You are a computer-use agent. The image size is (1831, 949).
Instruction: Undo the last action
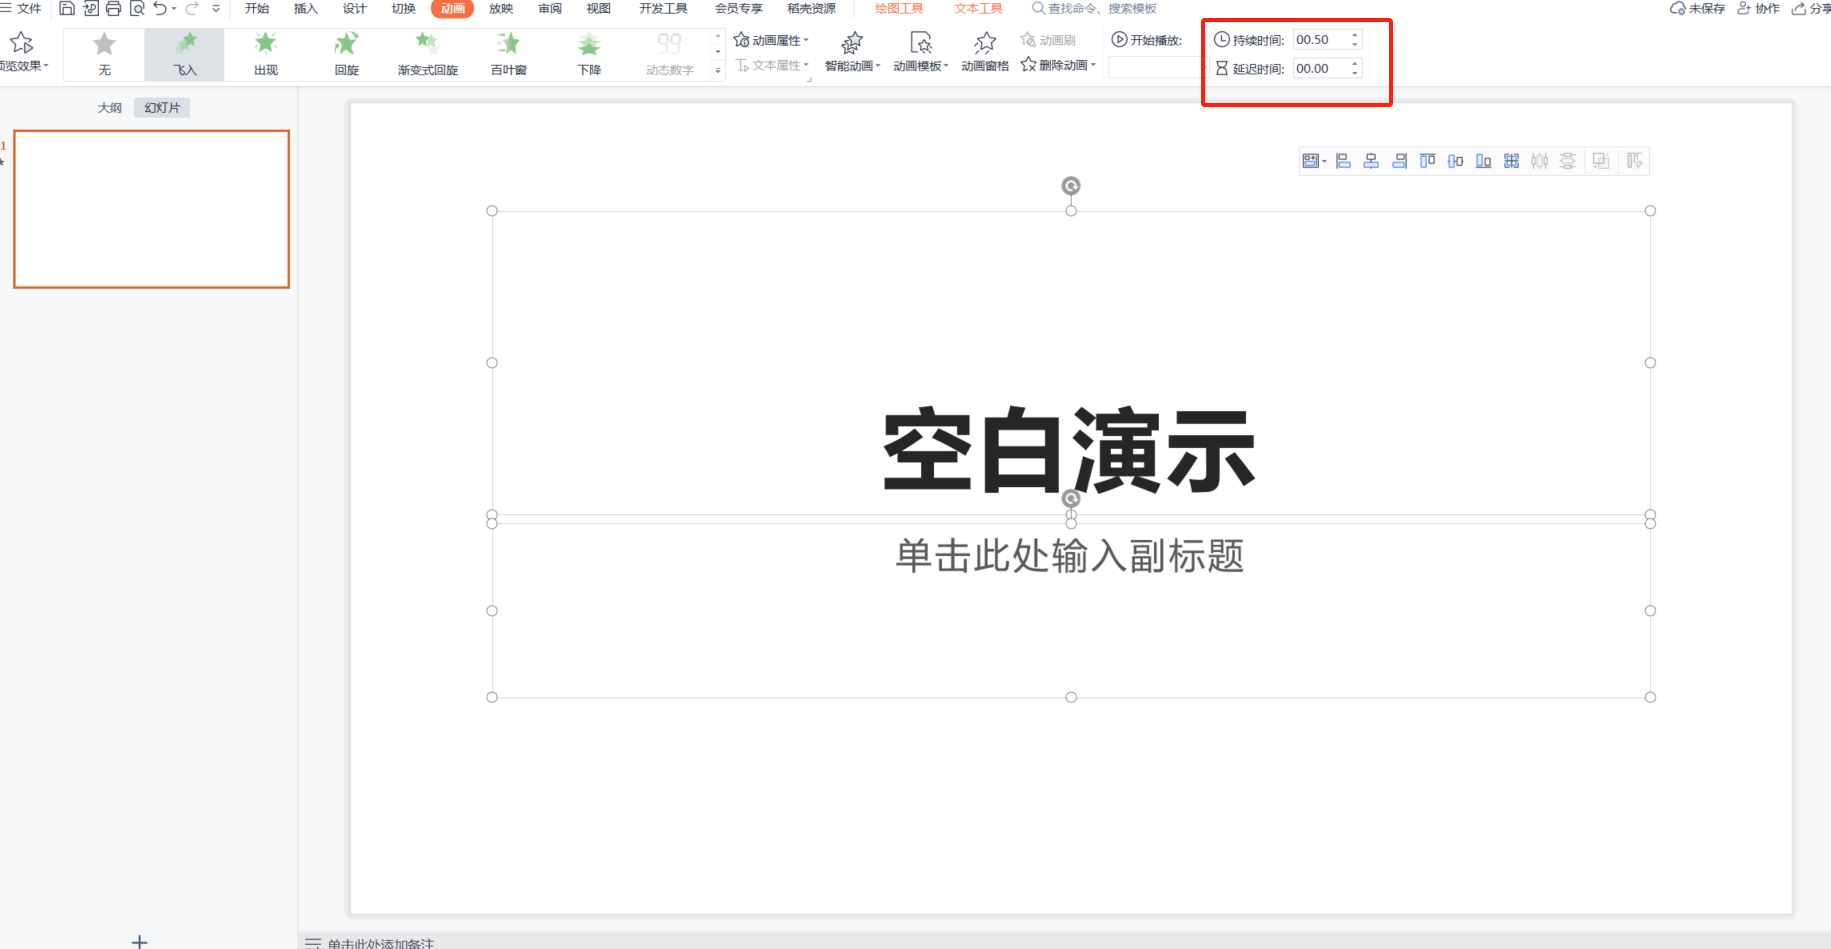(159, 9)
